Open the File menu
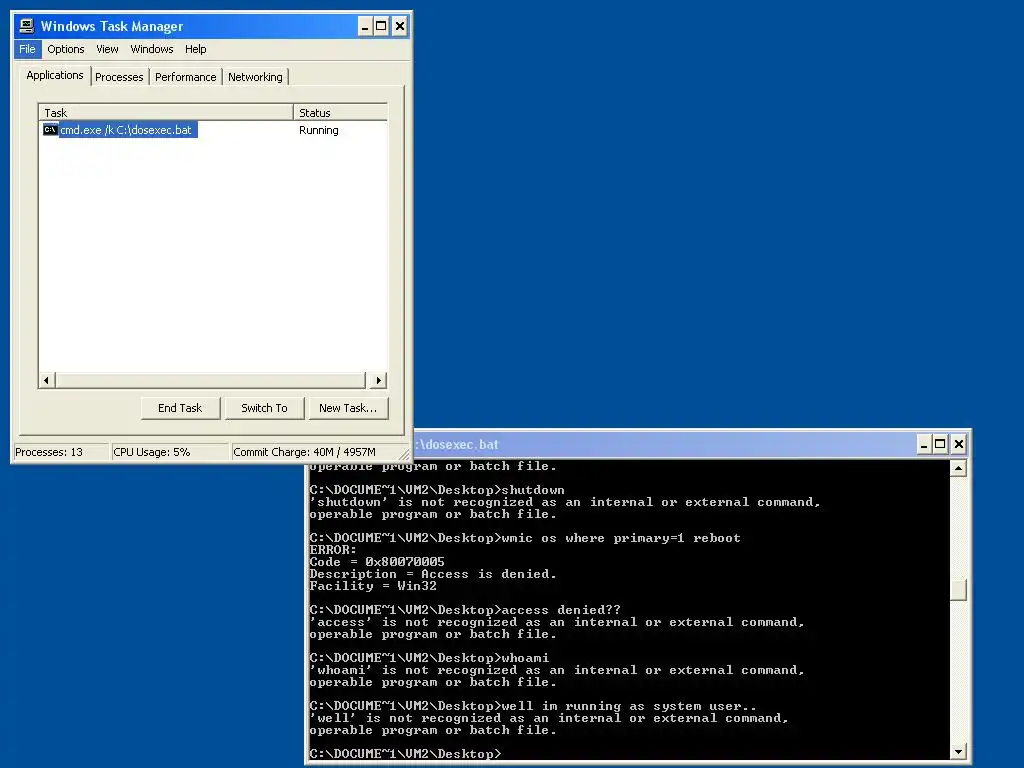Image resolution: width=1024 pixels, height=768 pixels. point(27,49)
